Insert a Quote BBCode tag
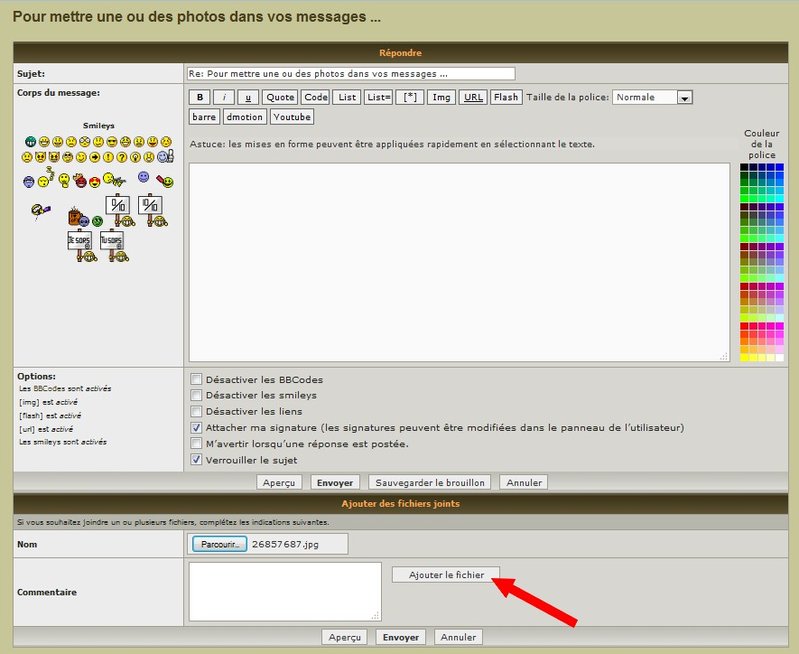Screen dimensions: 799x654 (280, 97)
